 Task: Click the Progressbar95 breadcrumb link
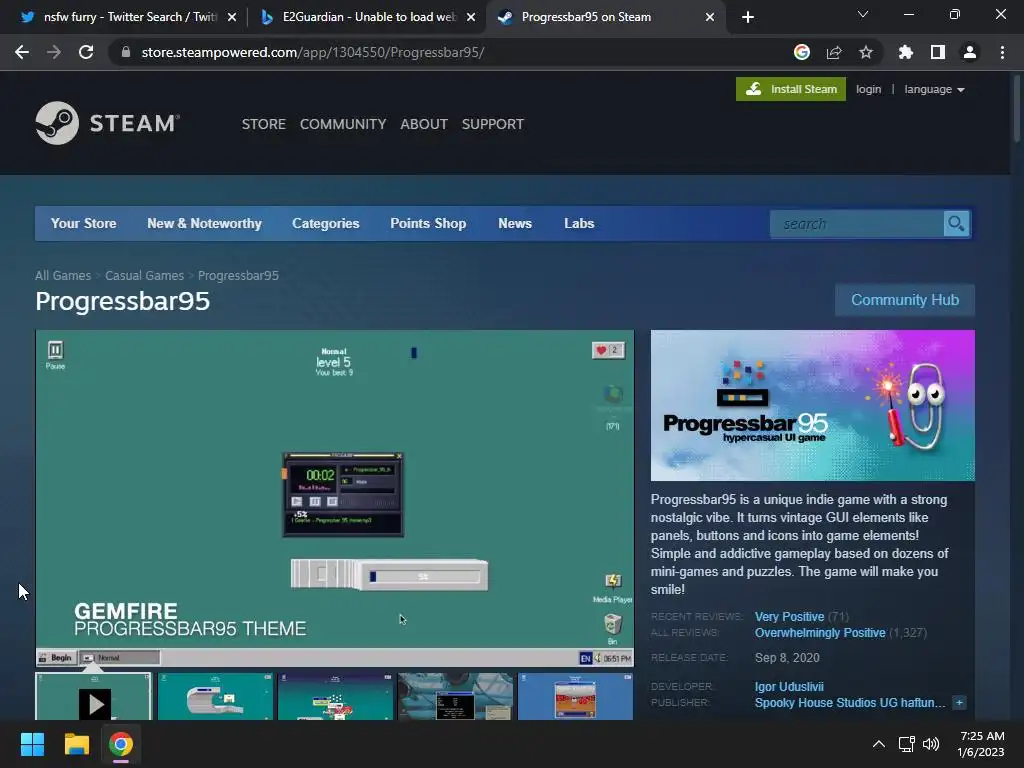point(238,276)
